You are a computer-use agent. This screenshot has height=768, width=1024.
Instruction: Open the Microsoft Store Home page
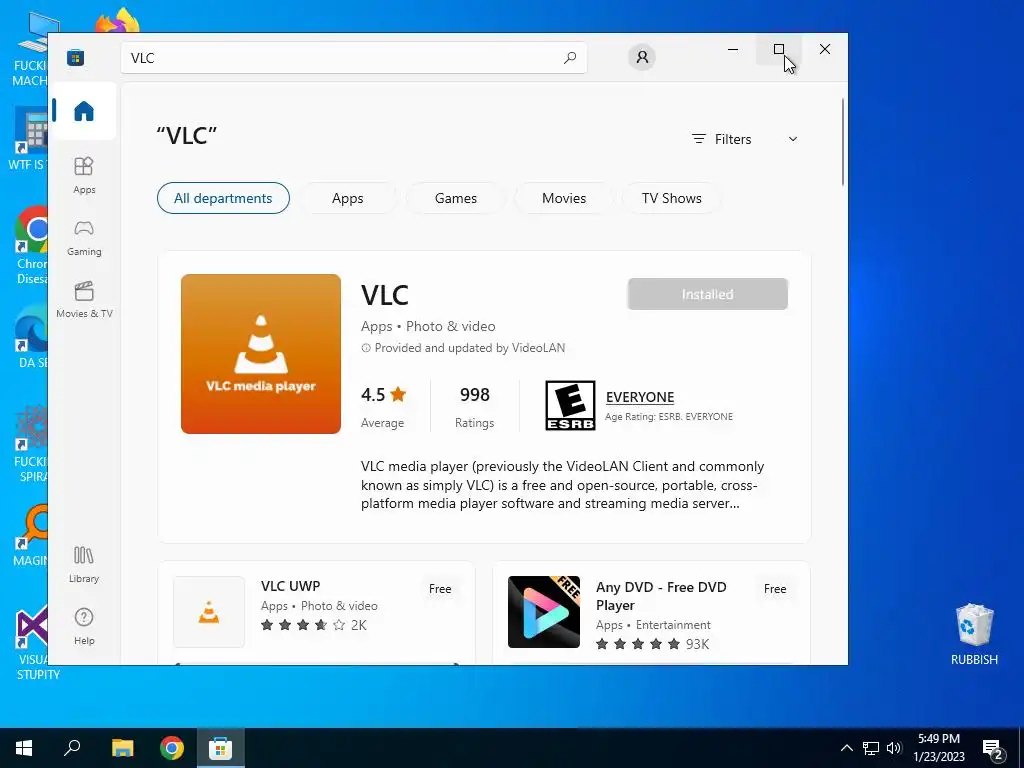pyautogui.click(x=84, y=111)
